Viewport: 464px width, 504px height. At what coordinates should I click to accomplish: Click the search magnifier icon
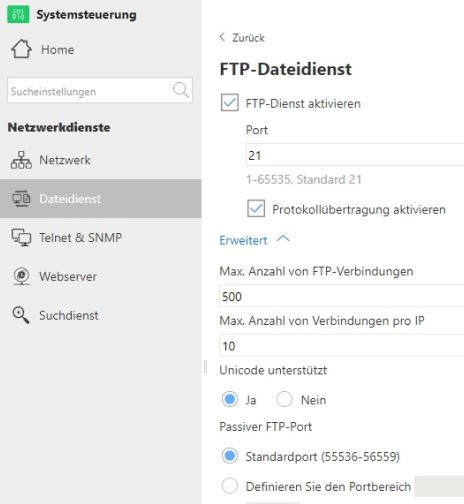coord(181,90)
